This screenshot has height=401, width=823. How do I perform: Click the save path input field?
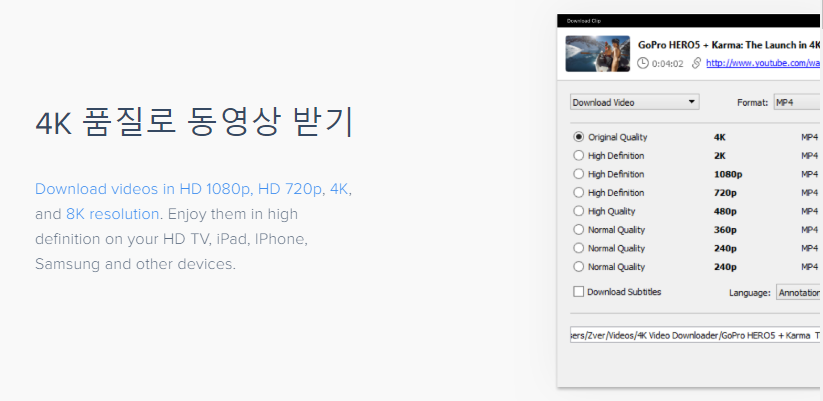coord(695,335)
